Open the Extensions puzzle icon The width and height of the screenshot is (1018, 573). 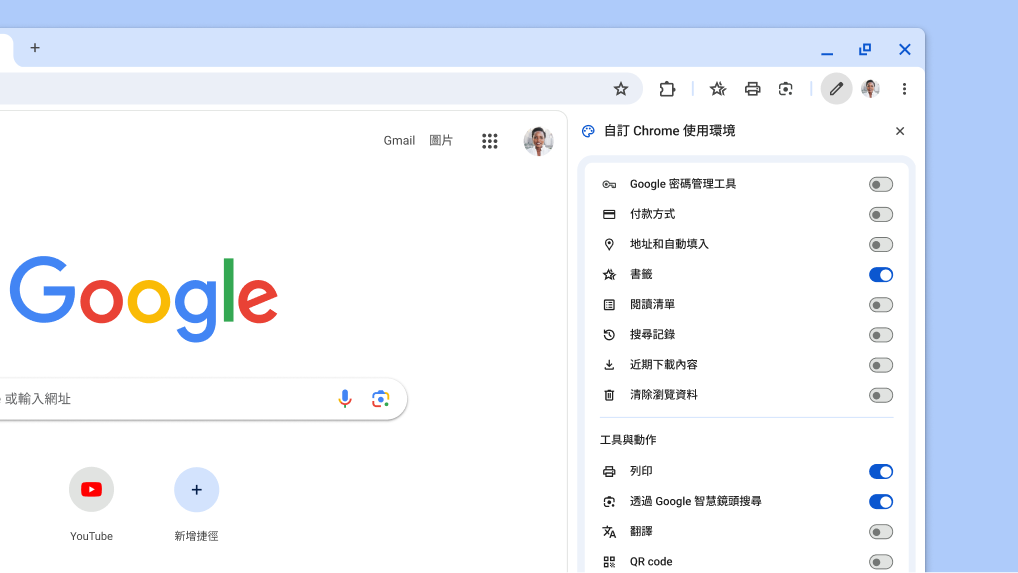click(x=667, y=89)
